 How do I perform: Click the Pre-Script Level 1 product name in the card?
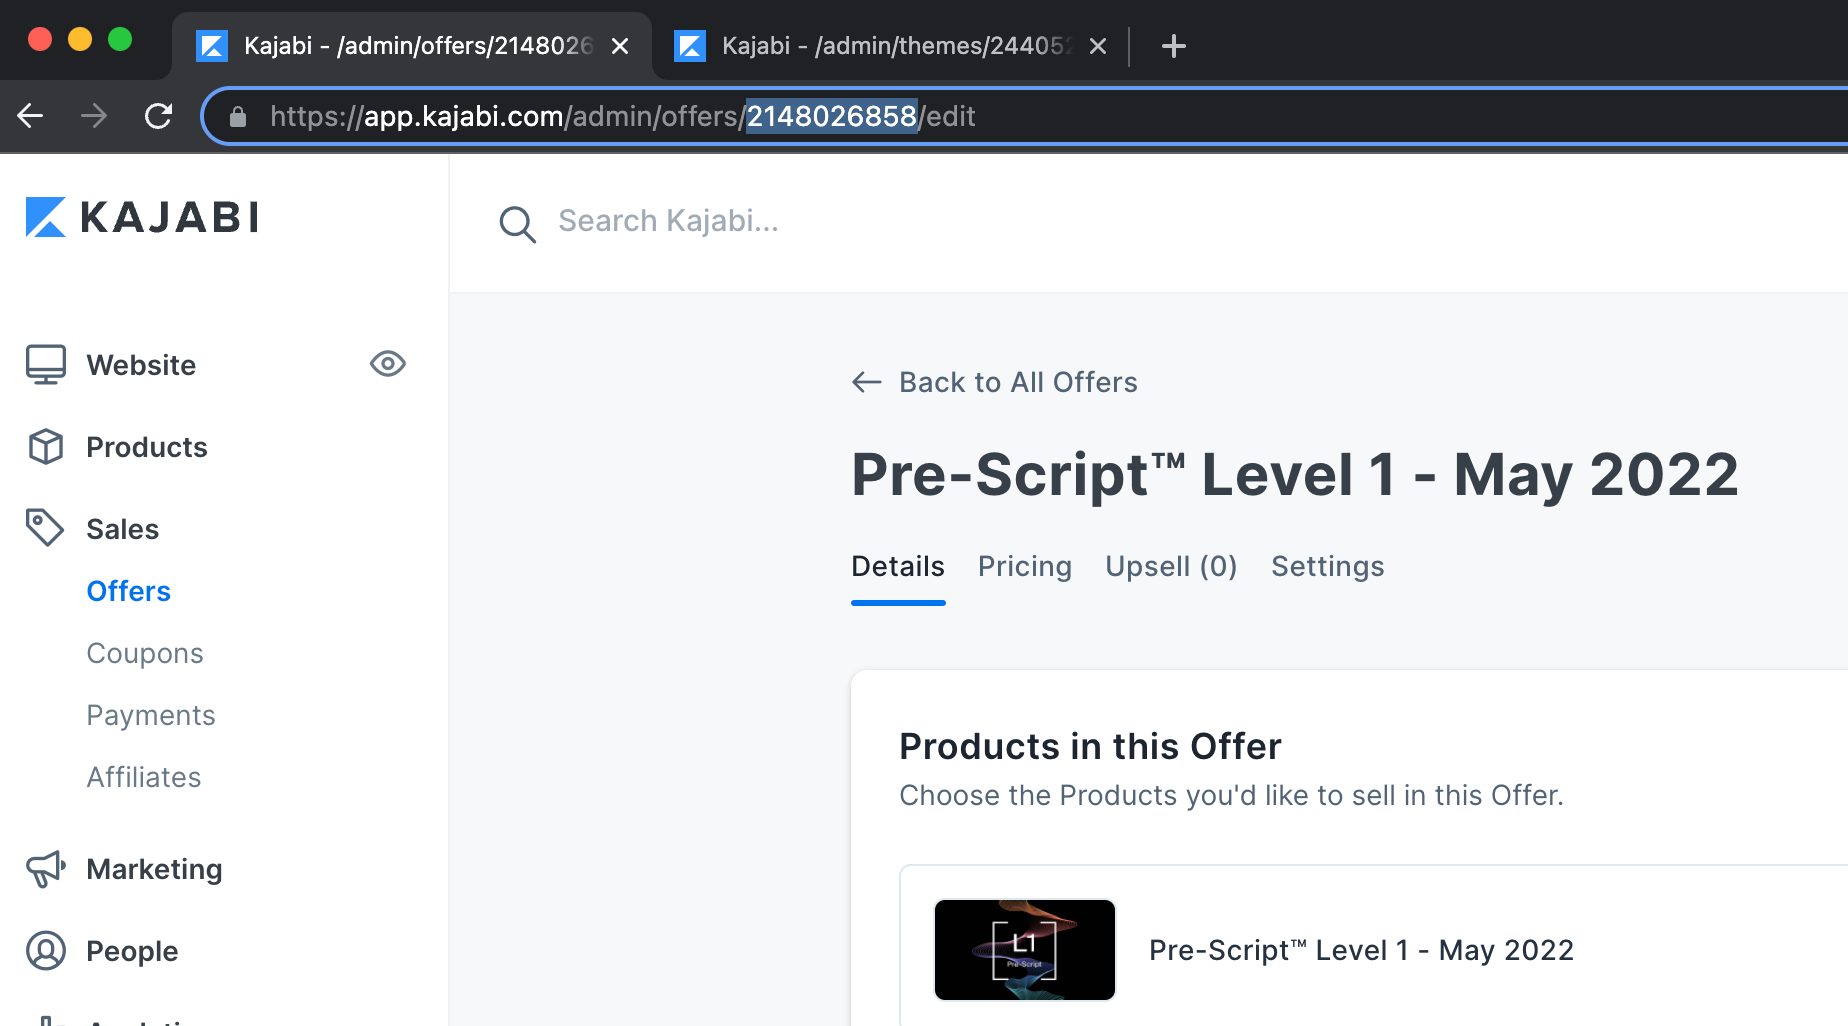(x=1361, y=950)
